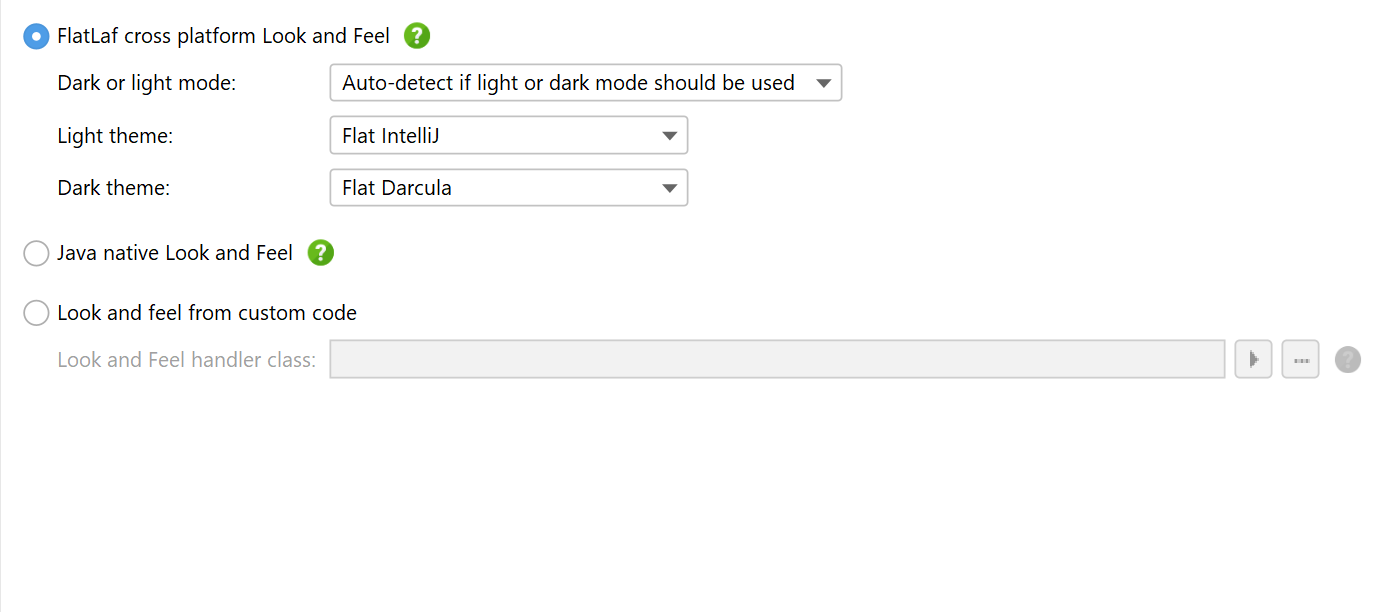Click the 'Java native Look and Feel' label text

(175, 253)
